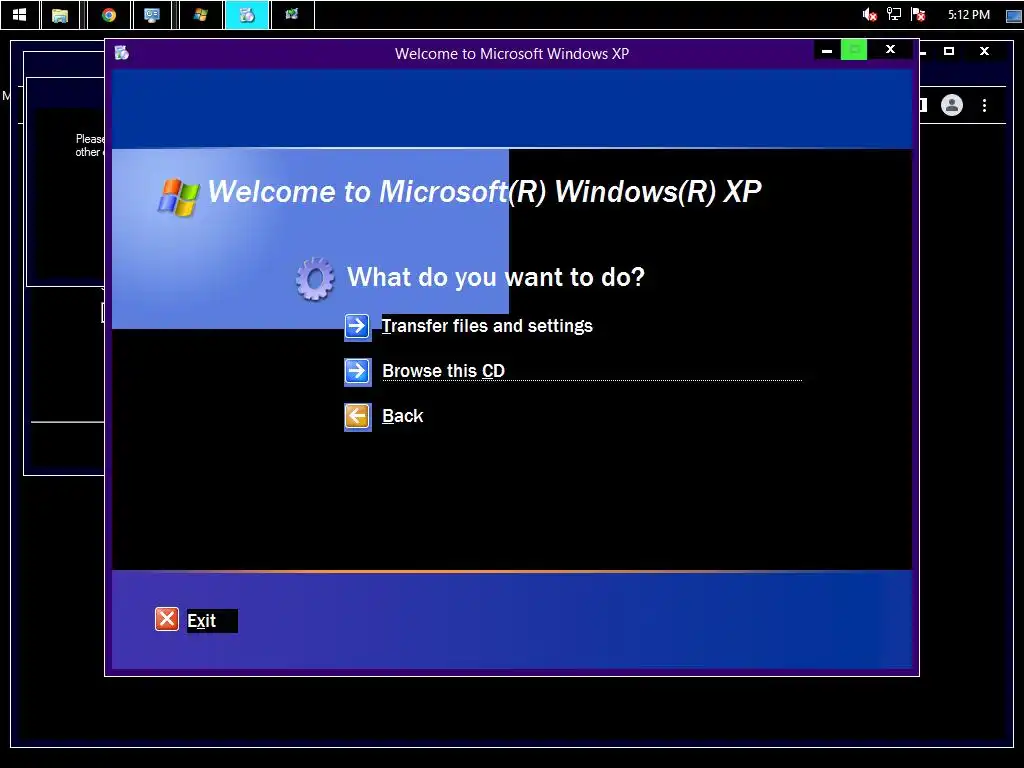Screen dimensions: 1024x768
Task: Open the profile avatar in the background Chrome window
Action: click(x=952, y=105)
